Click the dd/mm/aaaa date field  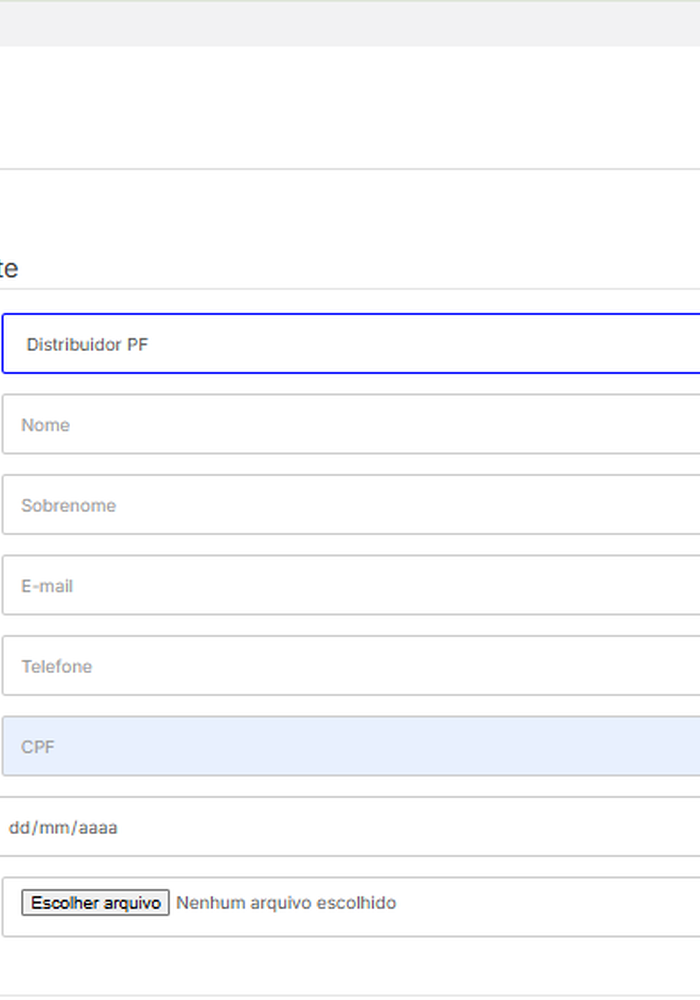tap(350, 827)
